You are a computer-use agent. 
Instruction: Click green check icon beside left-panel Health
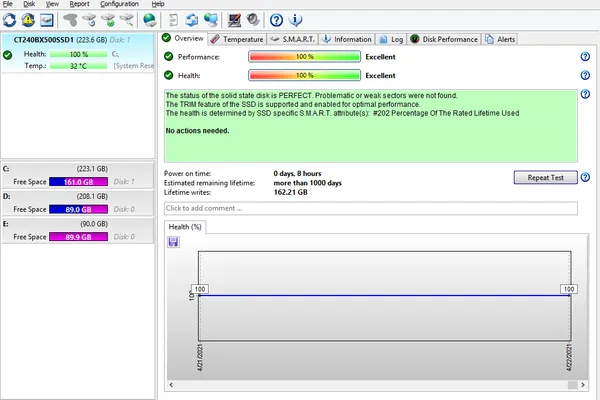7,55
